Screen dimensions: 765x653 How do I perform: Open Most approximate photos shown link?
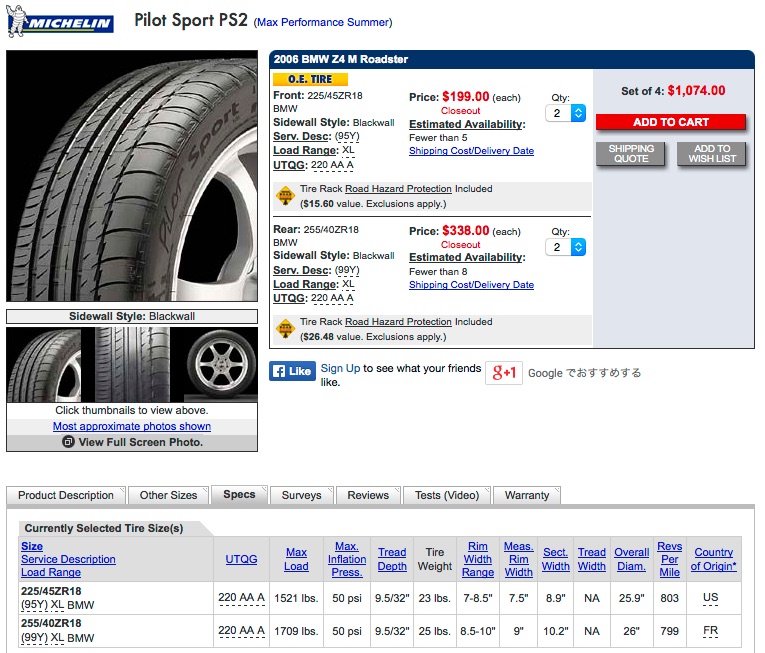tap(132, 426)
